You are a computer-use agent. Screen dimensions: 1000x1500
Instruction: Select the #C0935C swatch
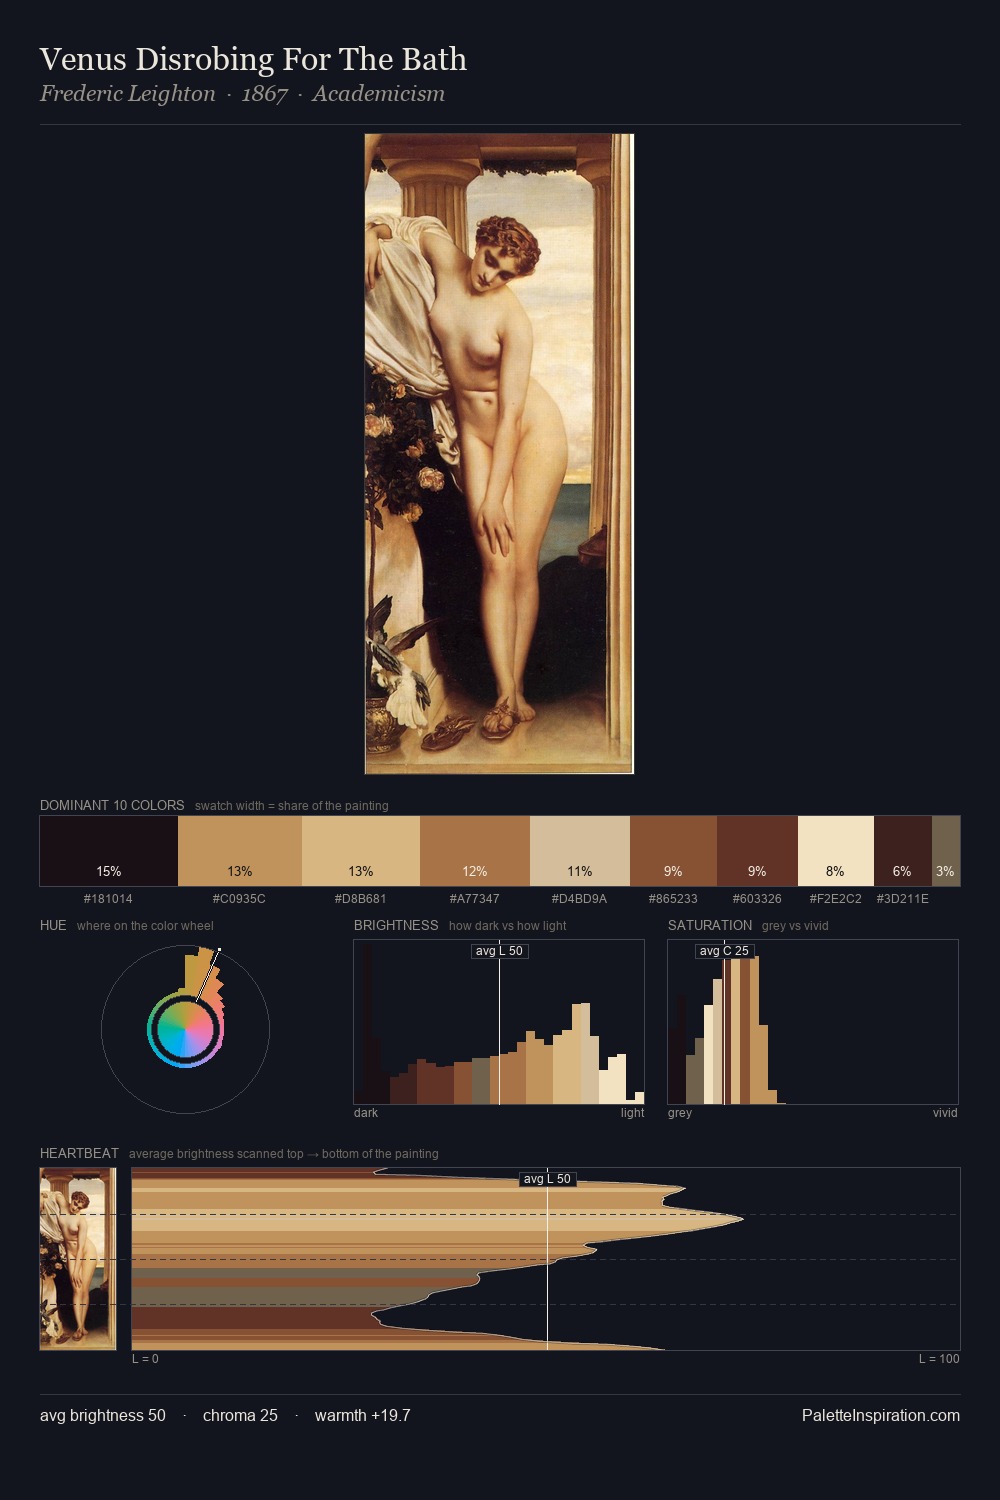click(240, 851)
